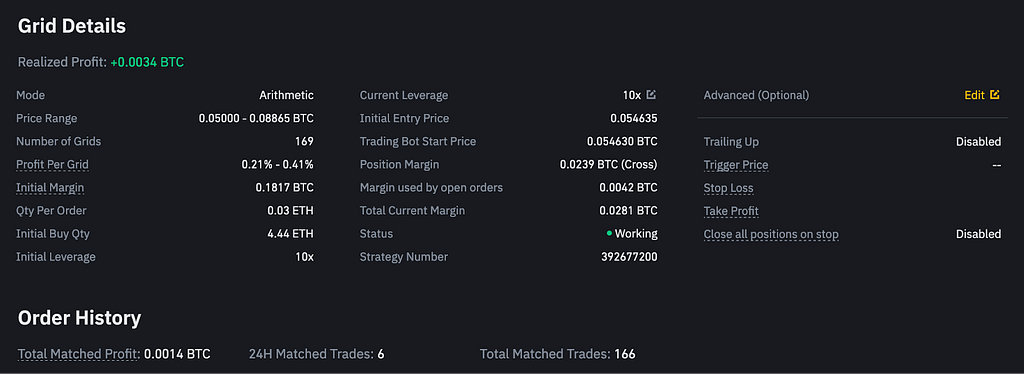The height and width of the screenshot is (374, 1024).
Task: Click the Realized Profit +0.0034 BTC value
Action: click(x=147, y=63)
